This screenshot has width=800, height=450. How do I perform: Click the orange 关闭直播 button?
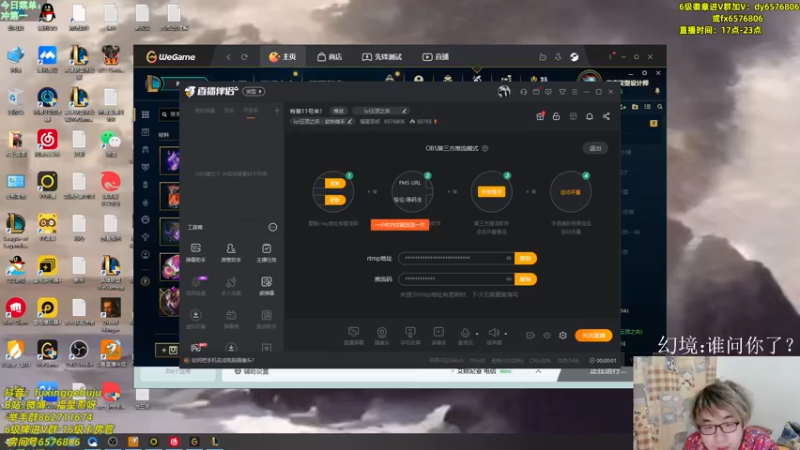coord(593,335)
